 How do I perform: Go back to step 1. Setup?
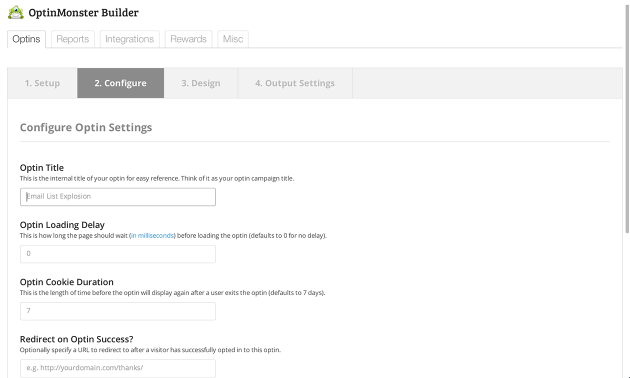(42, 83)
